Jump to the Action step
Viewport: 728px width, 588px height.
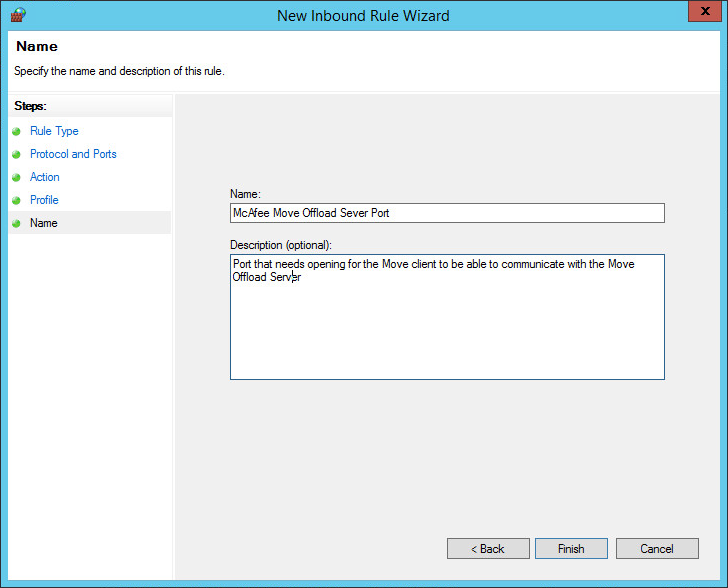click(x=45, y=177)
